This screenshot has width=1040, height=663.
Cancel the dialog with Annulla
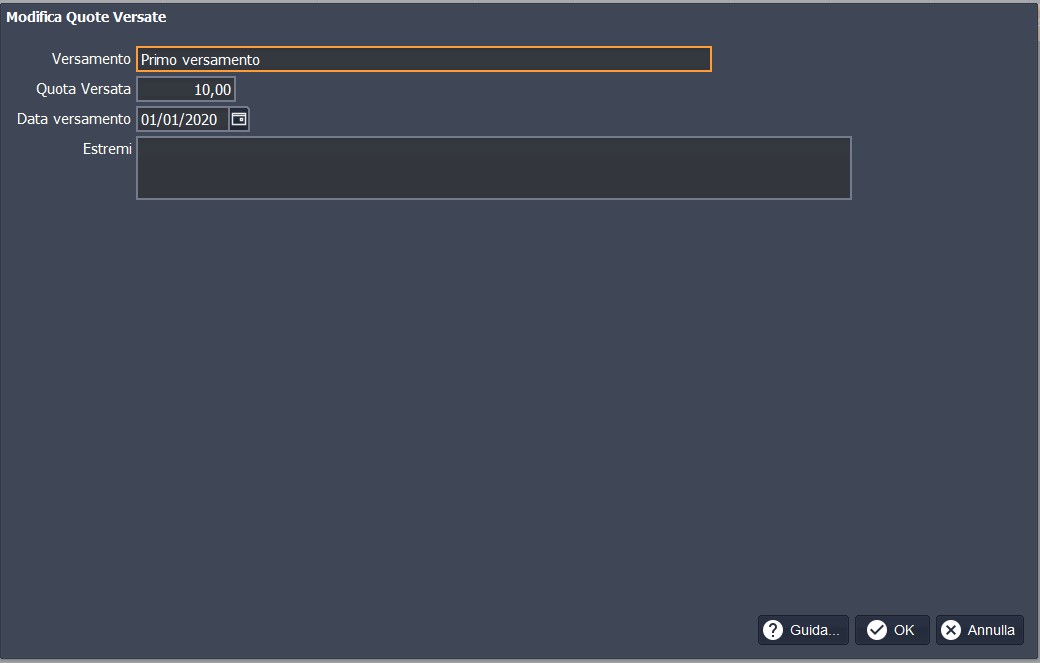tap(980, 630)
